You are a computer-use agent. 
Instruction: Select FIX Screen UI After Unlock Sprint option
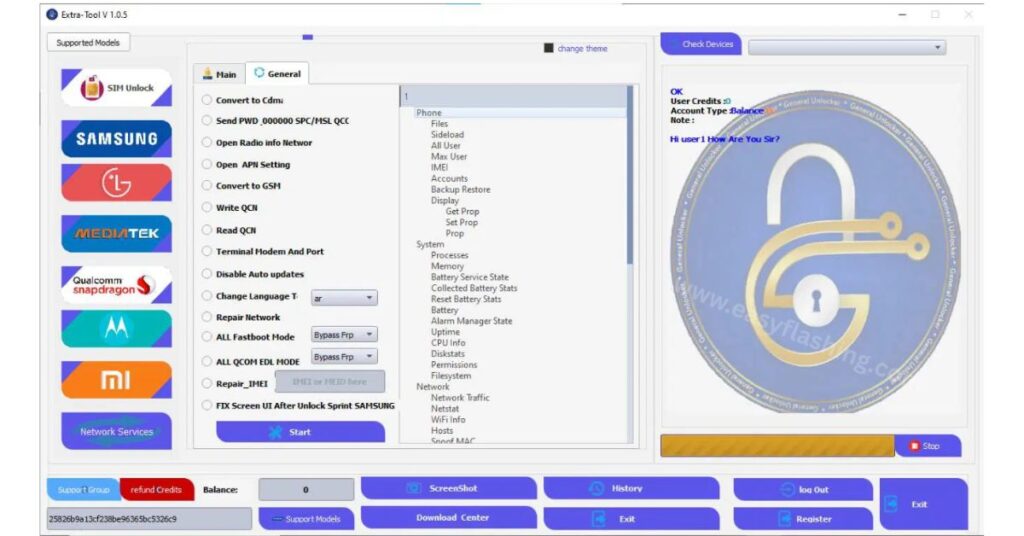(206, 405)
